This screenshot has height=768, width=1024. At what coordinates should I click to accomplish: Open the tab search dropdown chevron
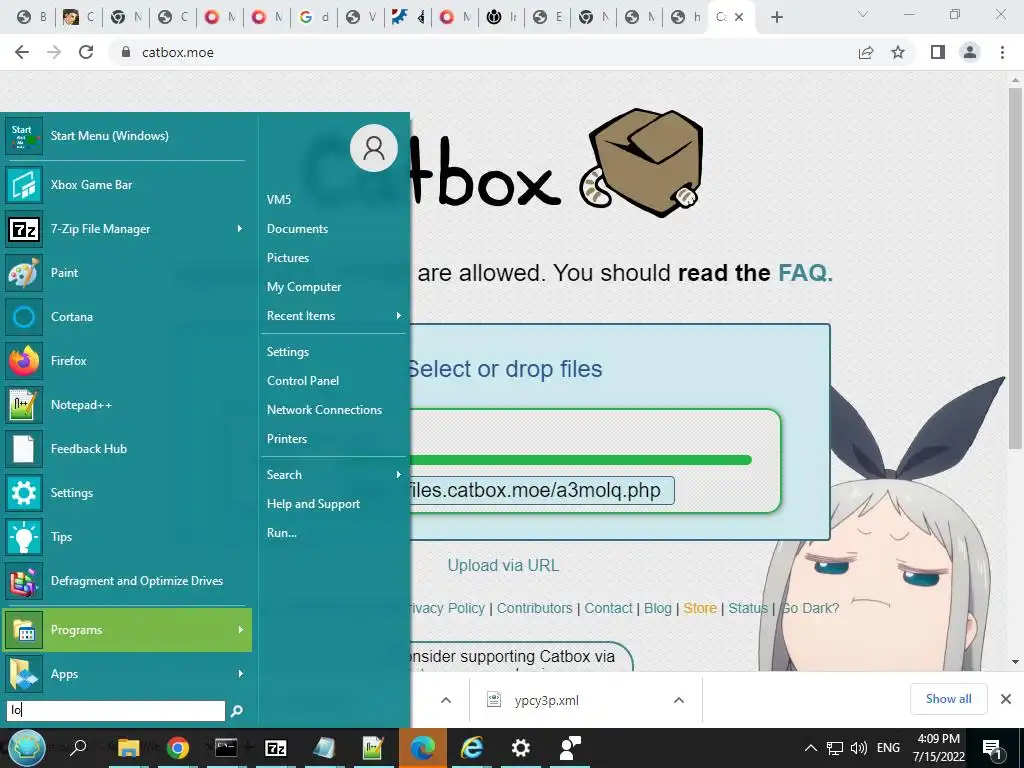pos(863,14)
